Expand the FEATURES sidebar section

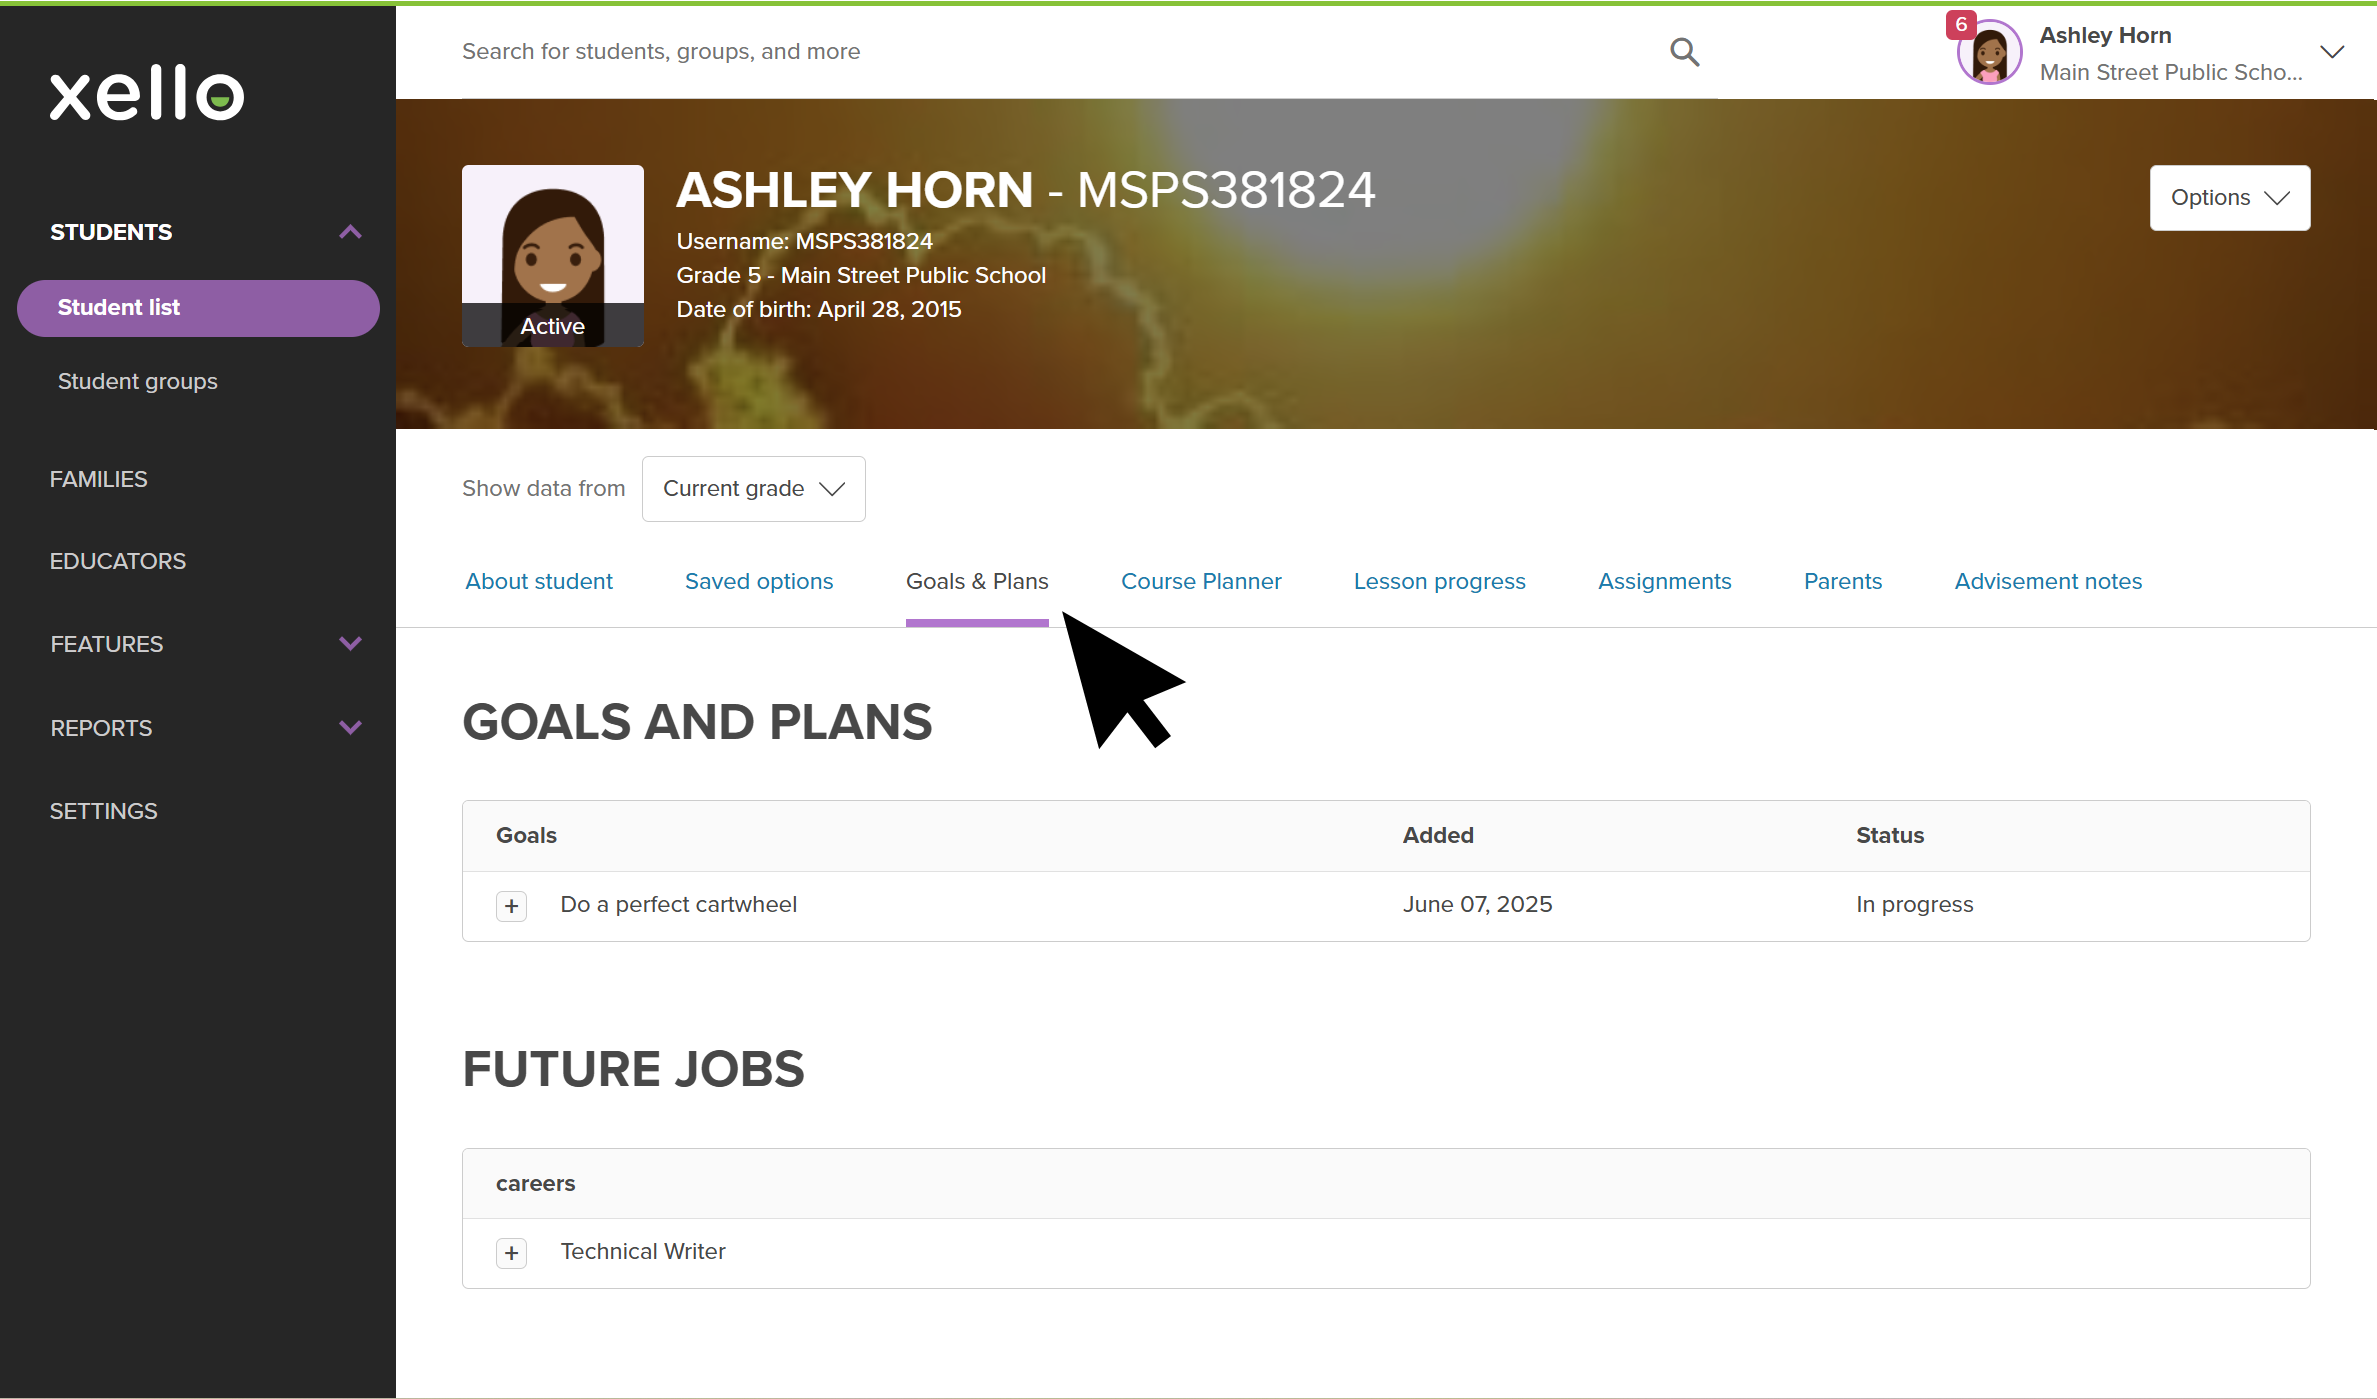pos(350,644)
